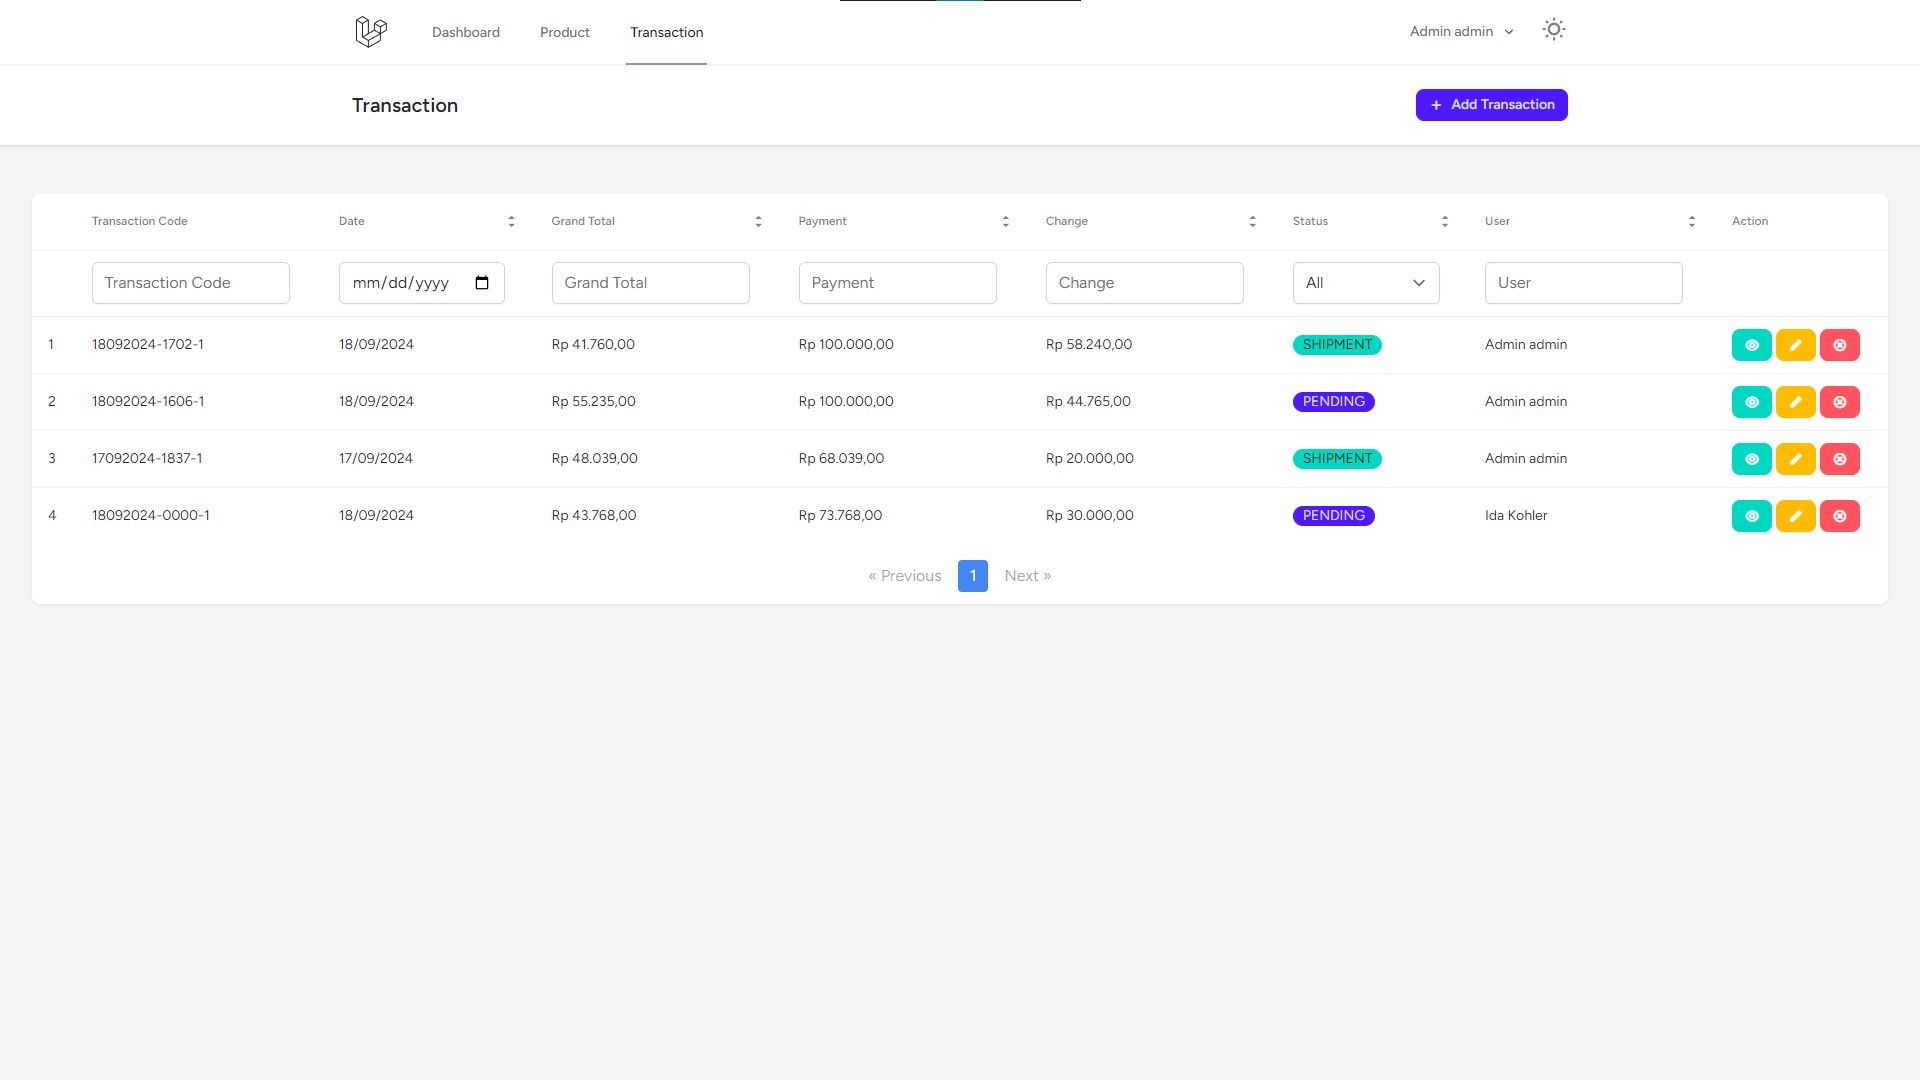Sort the User column
This screenshot has height=1080, width=1920.
coord(1692,221)
